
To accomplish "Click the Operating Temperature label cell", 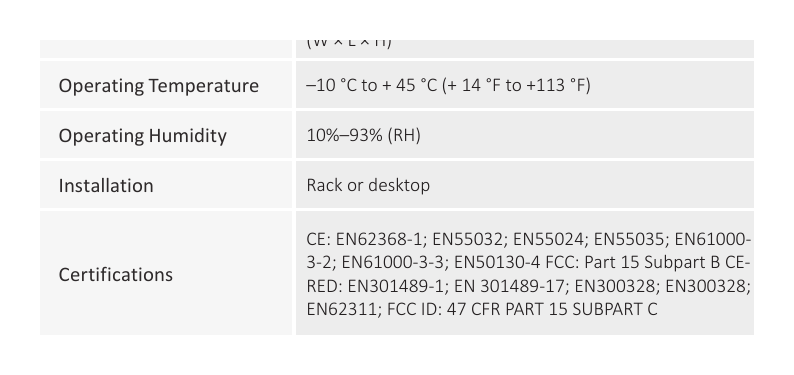I will tap(166, 85).
